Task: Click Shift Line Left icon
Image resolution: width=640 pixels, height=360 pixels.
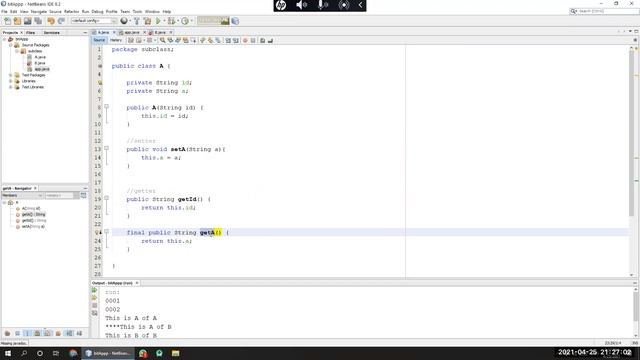Action: (228, 40)
